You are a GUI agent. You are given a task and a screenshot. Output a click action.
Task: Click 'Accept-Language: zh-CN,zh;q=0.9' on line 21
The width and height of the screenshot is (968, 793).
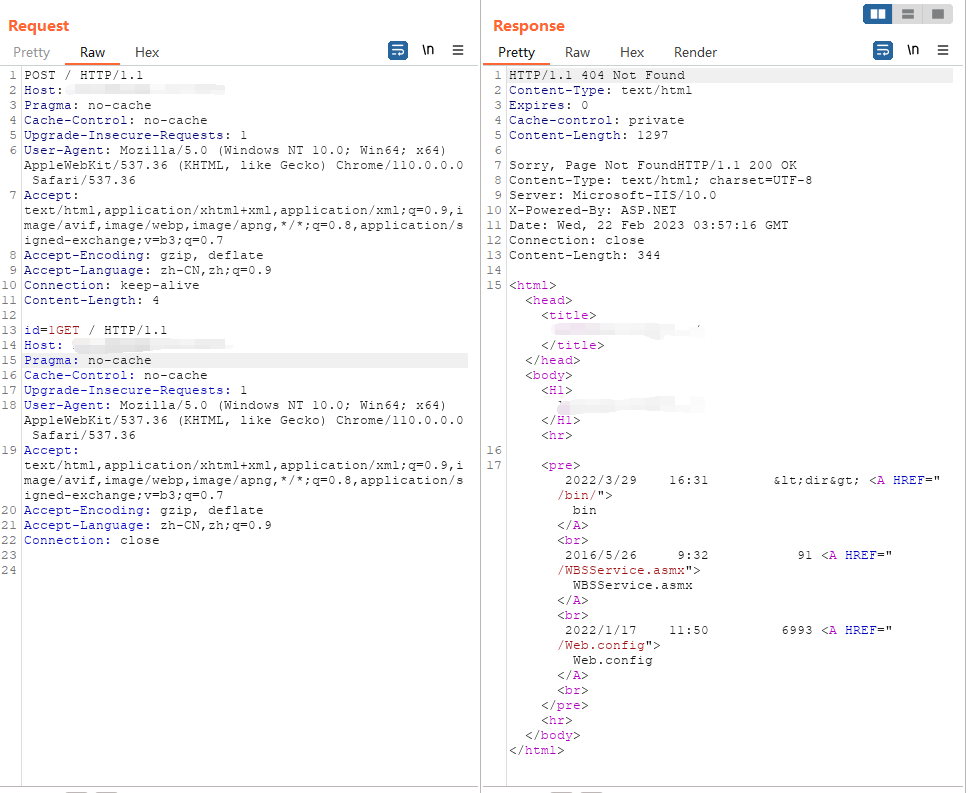point(148,526)
